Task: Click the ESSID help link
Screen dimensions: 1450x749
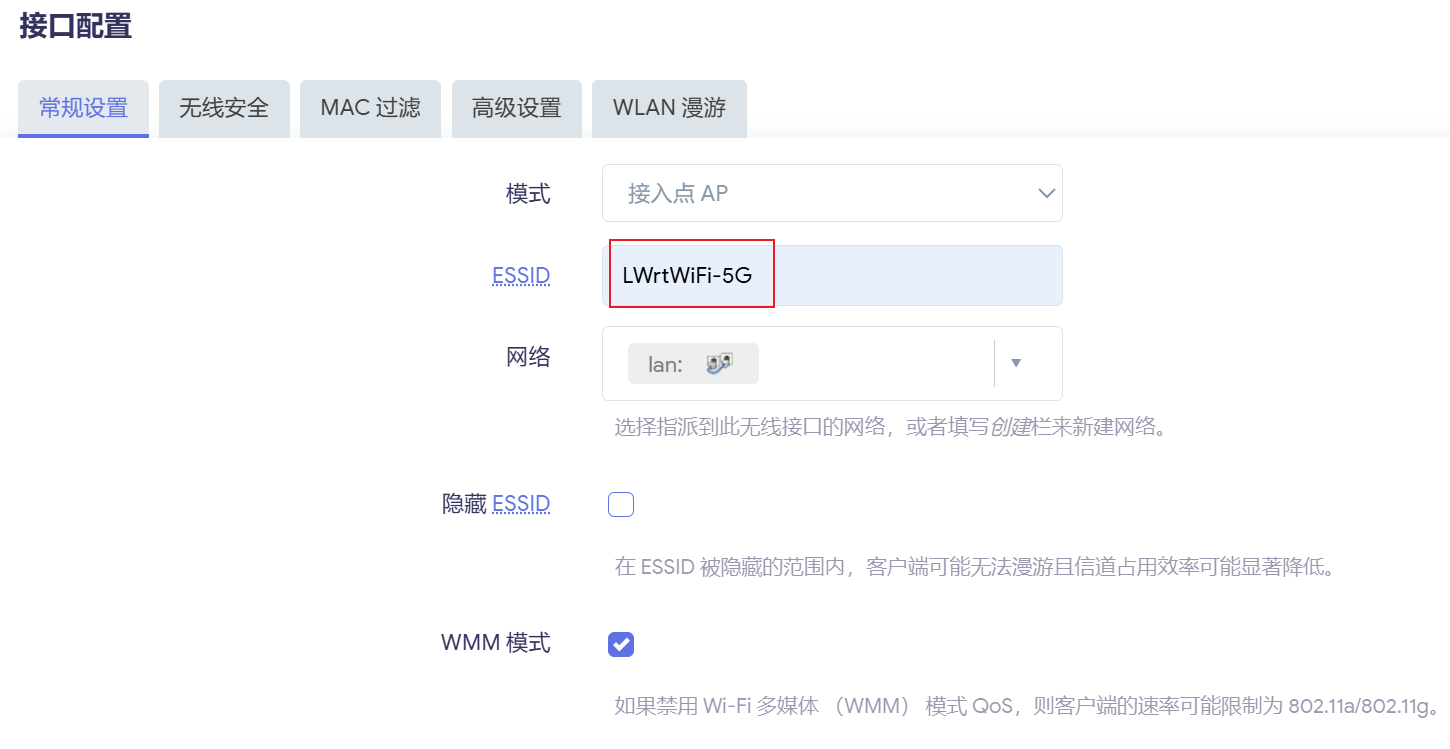Action: coord(520,274)
